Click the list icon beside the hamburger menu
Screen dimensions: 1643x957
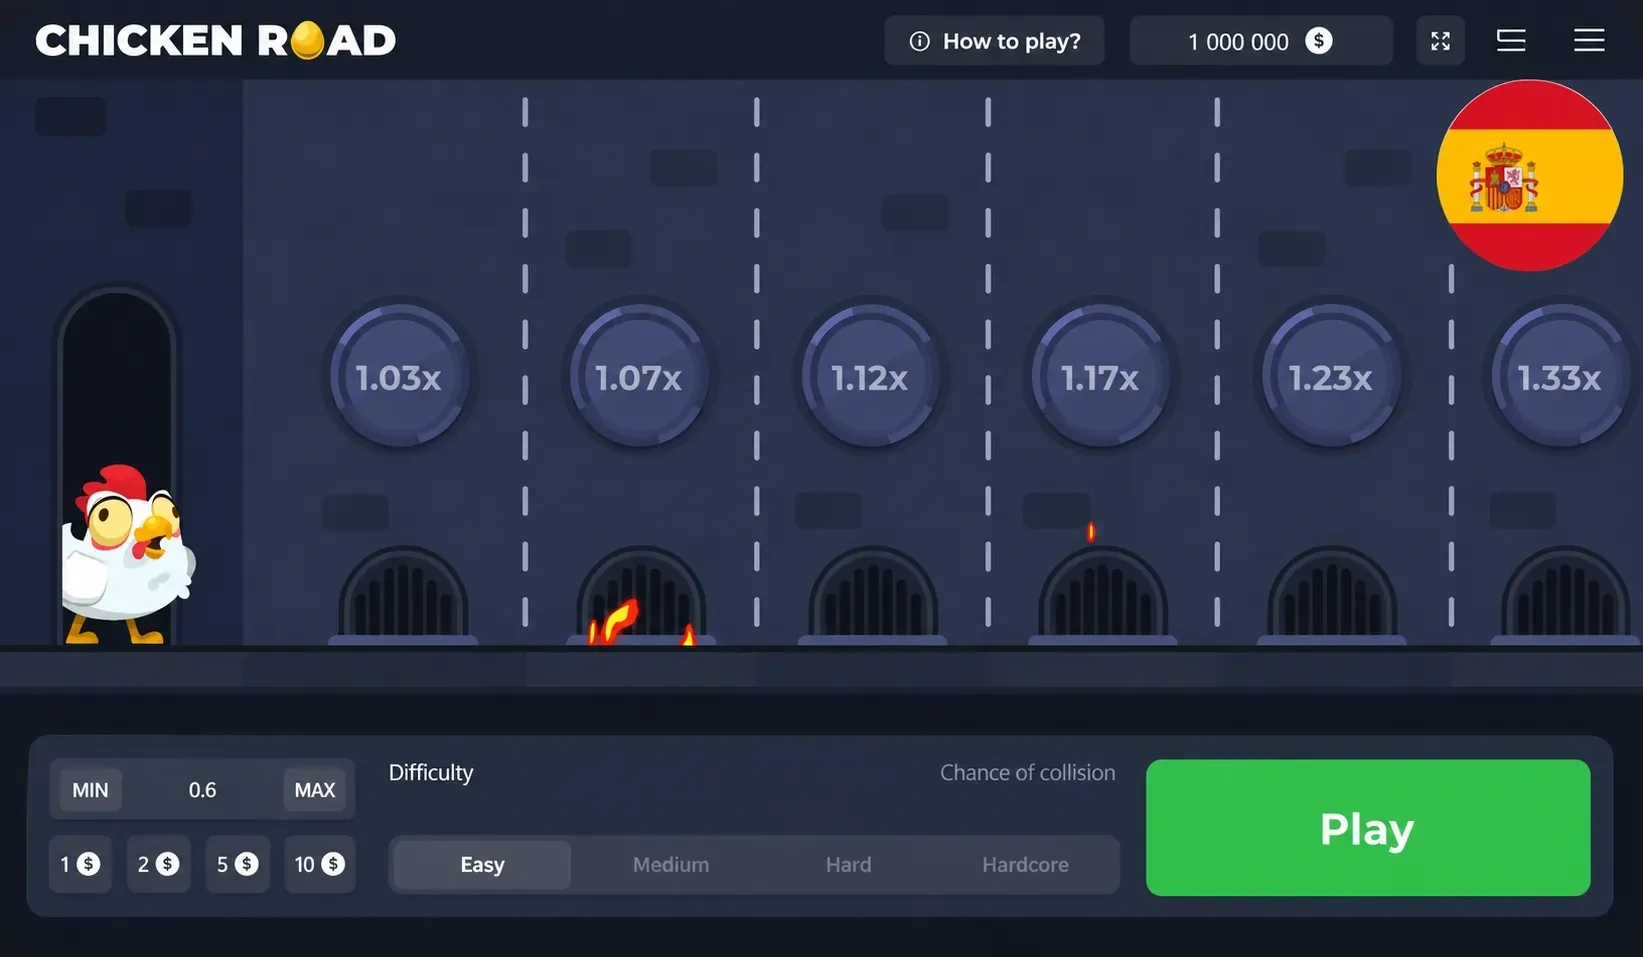point(1511,41)
